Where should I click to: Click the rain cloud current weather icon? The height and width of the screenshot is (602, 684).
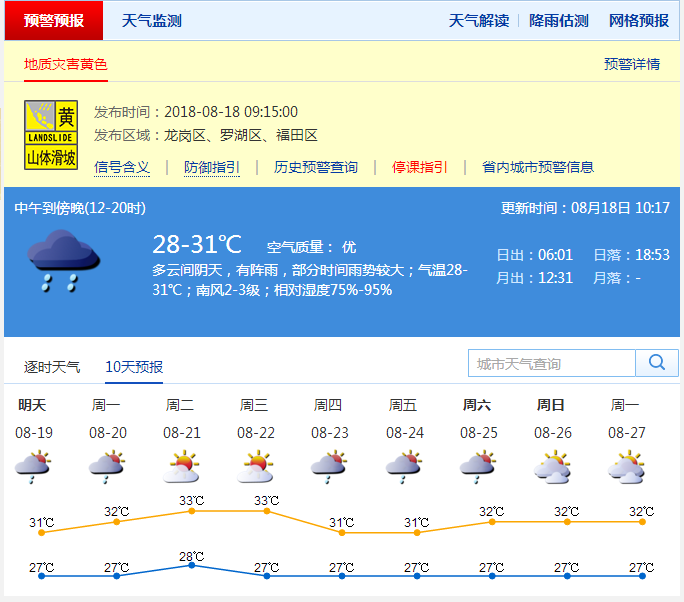click(x=62, y=261)
